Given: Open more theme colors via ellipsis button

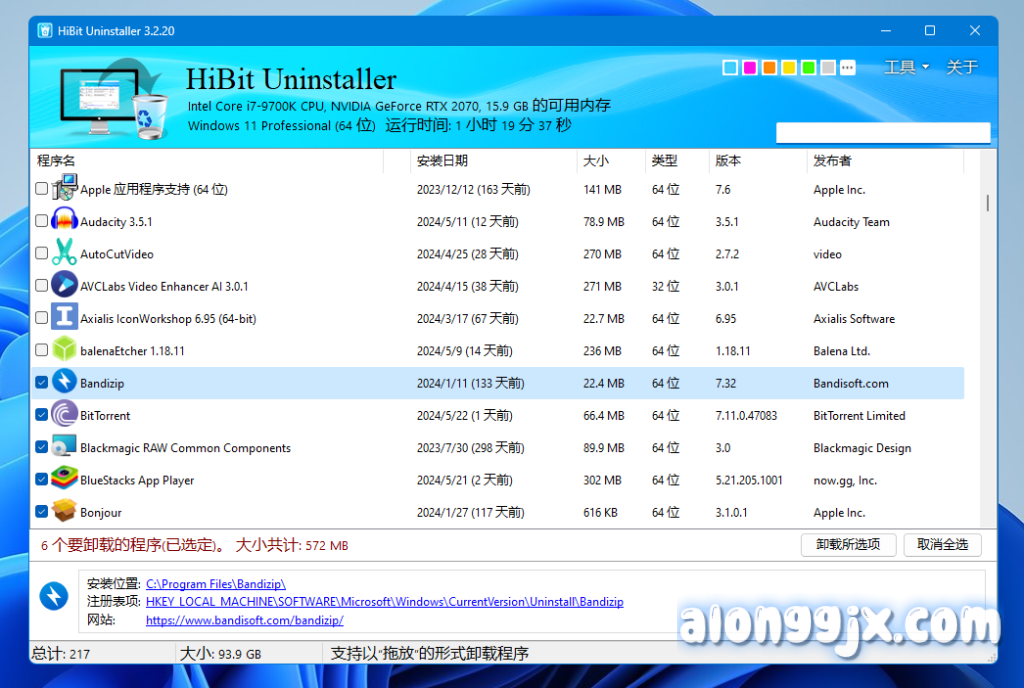Looking at the screenshot, I should point(848,68).
